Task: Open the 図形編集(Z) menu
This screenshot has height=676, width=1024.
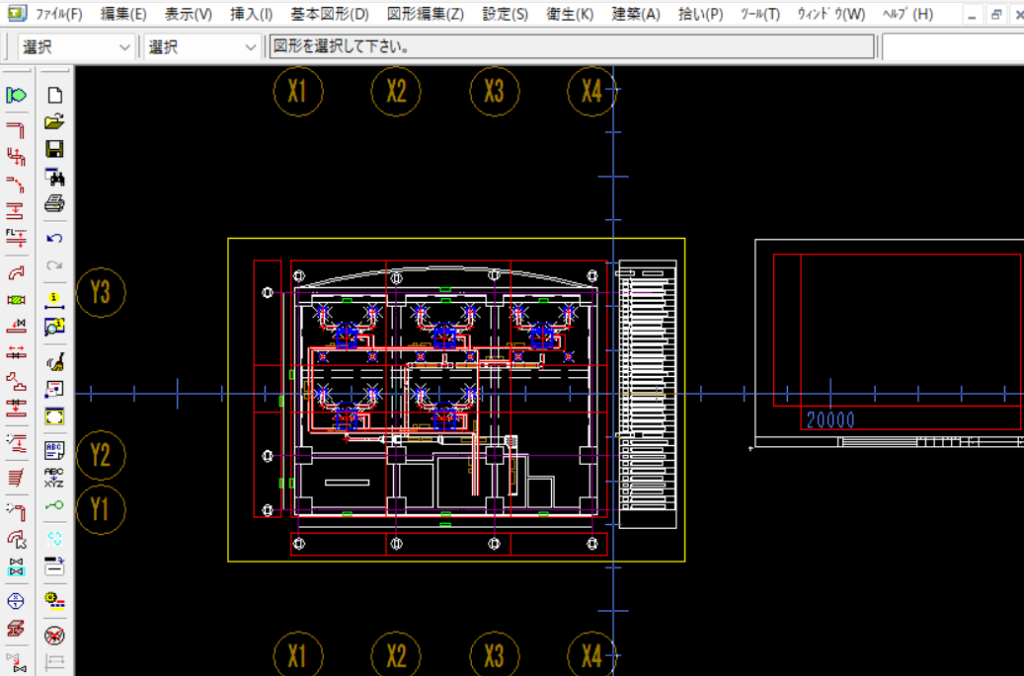Action: [x=425, y=14]
